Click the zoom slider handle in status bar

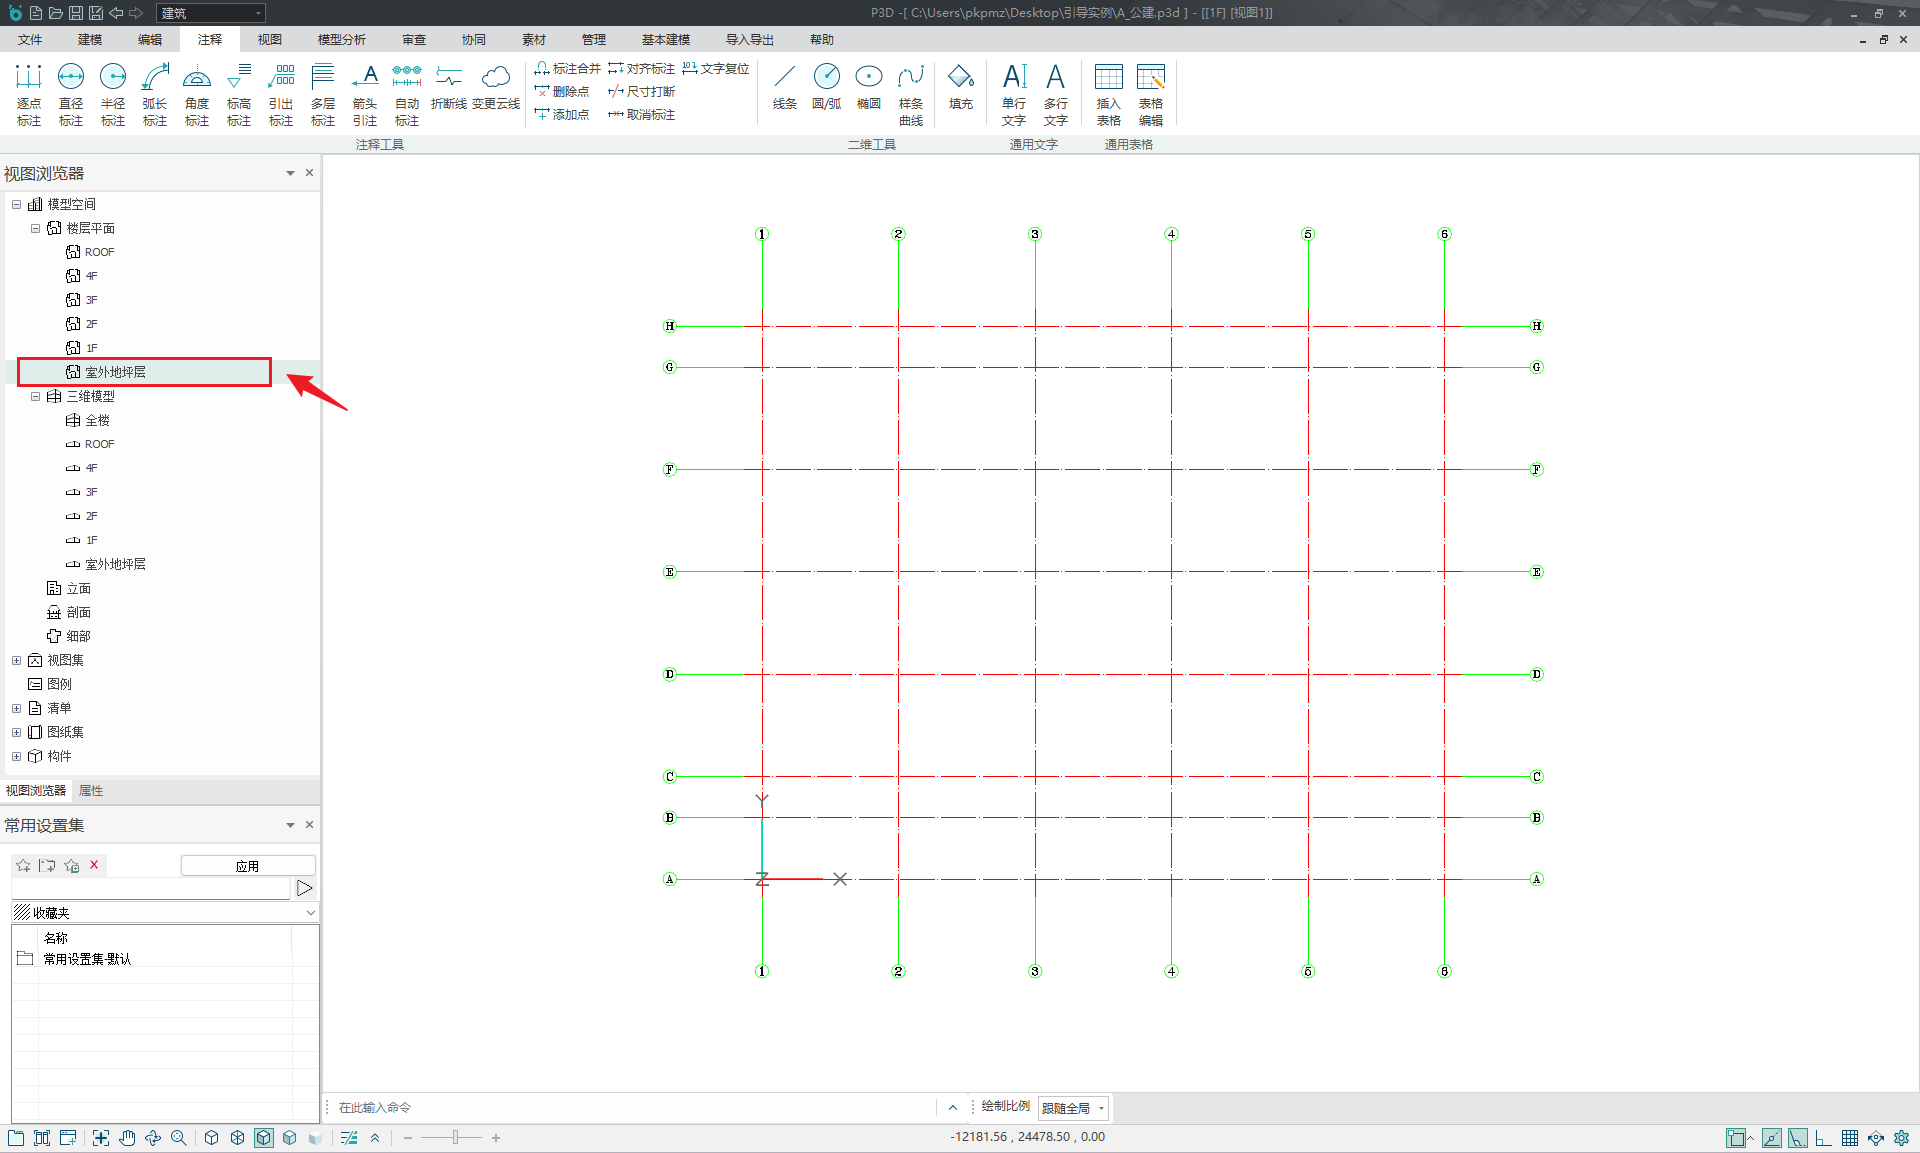455,1138
